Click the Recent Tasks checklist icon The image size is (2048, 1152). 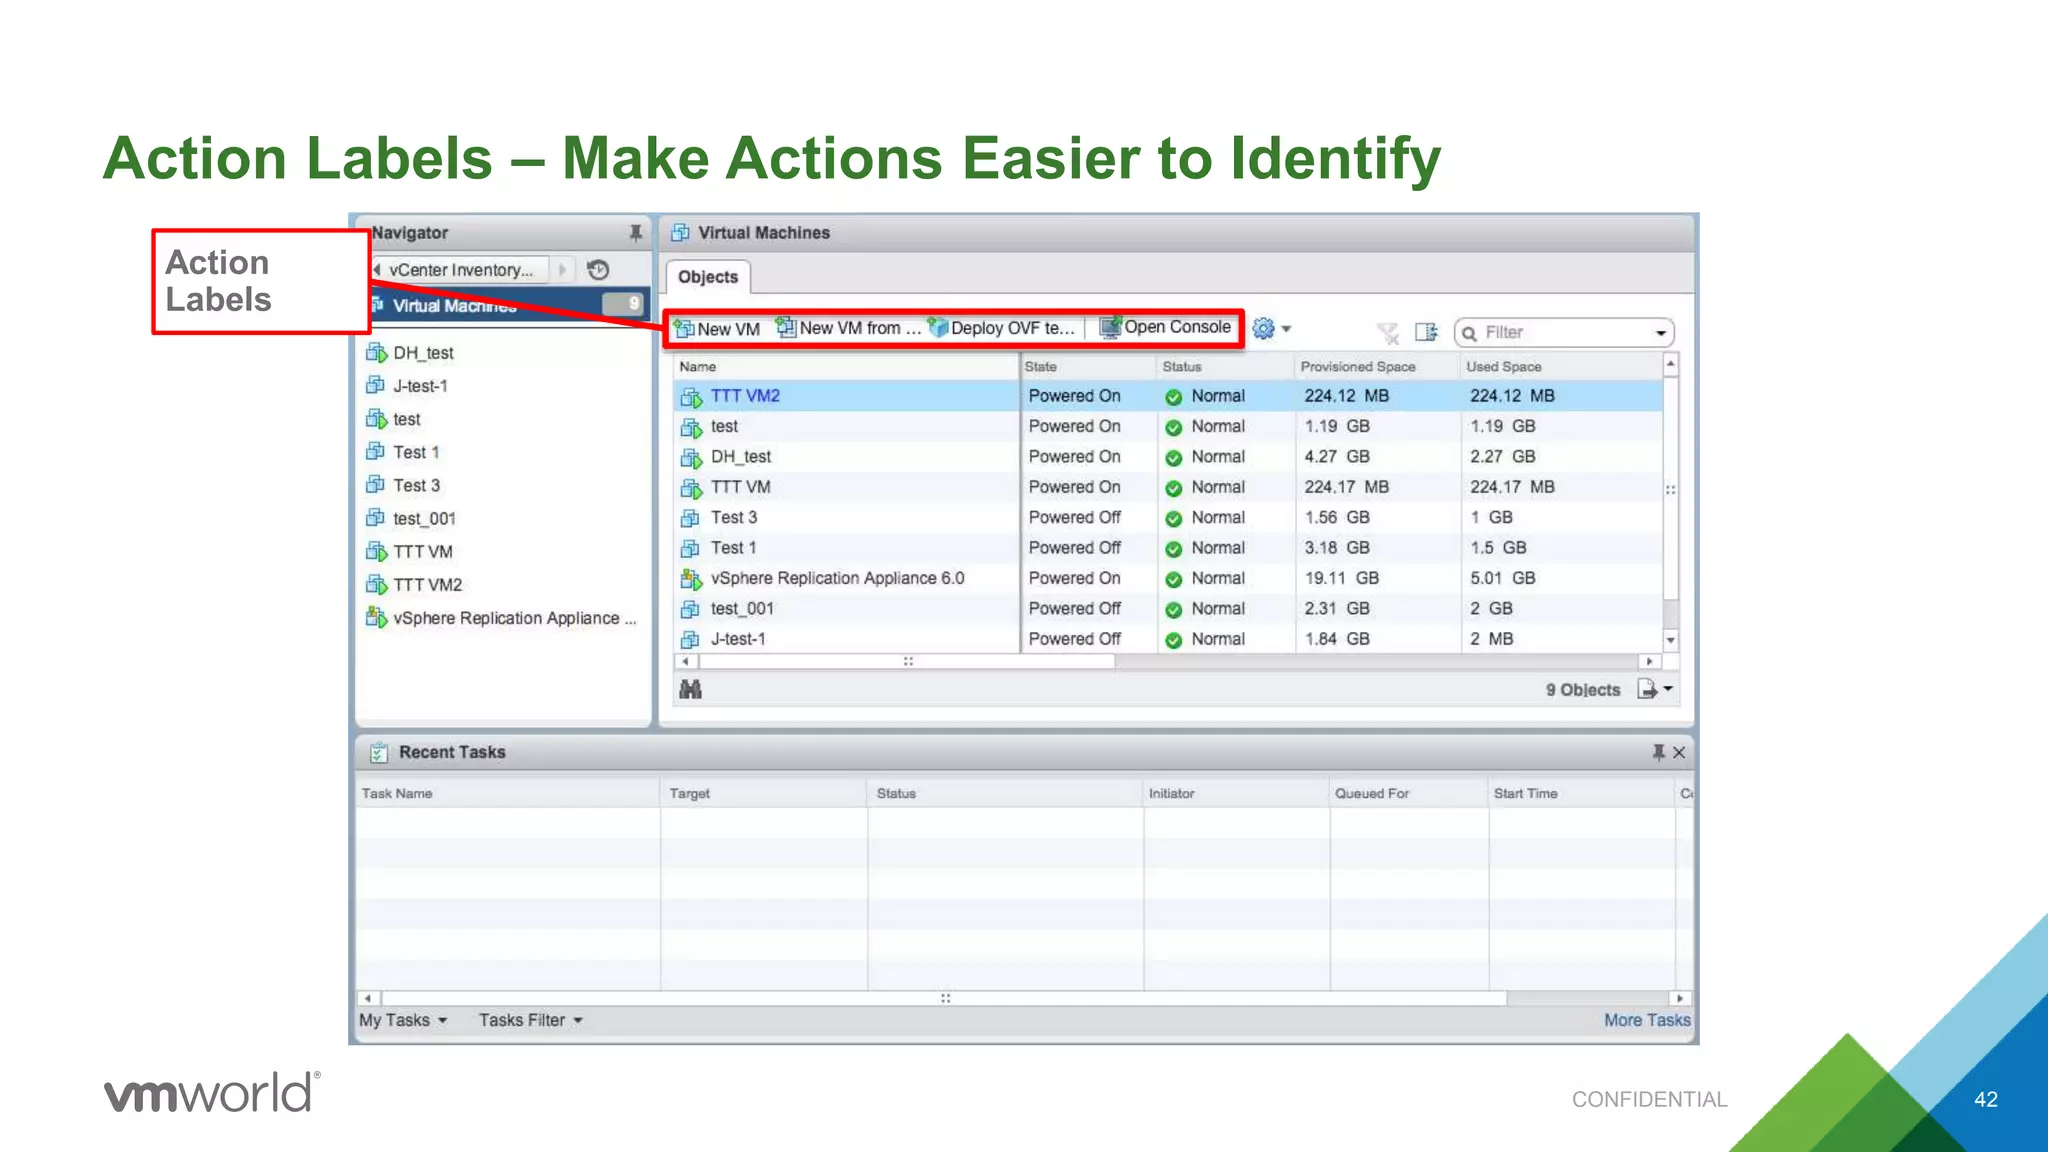click(x=378, y=753)
